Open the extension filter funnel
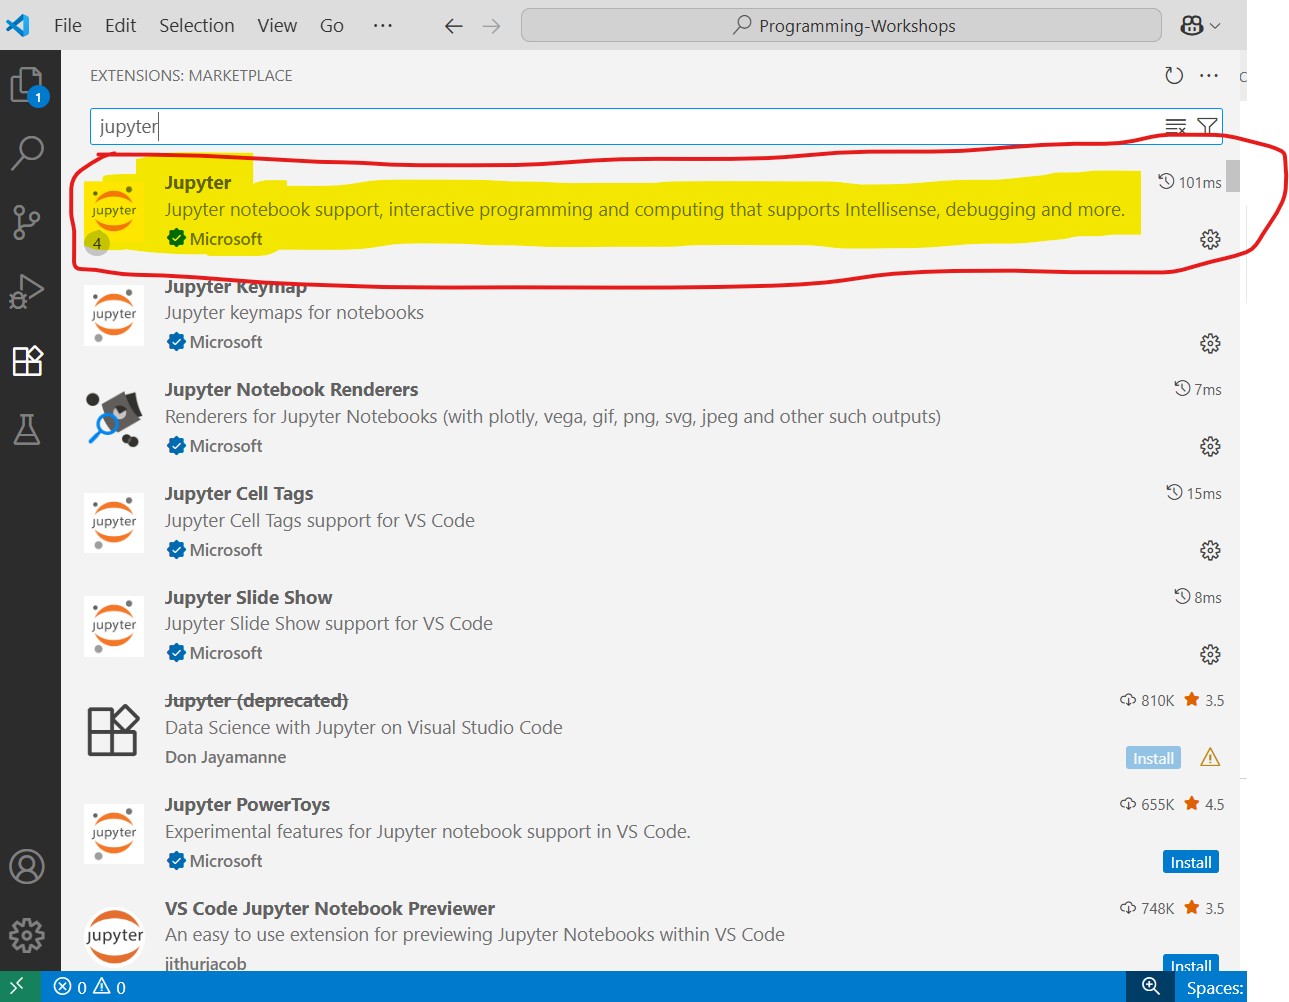This screenshot has width=1289, height=1002. (x=1207, y=126)
